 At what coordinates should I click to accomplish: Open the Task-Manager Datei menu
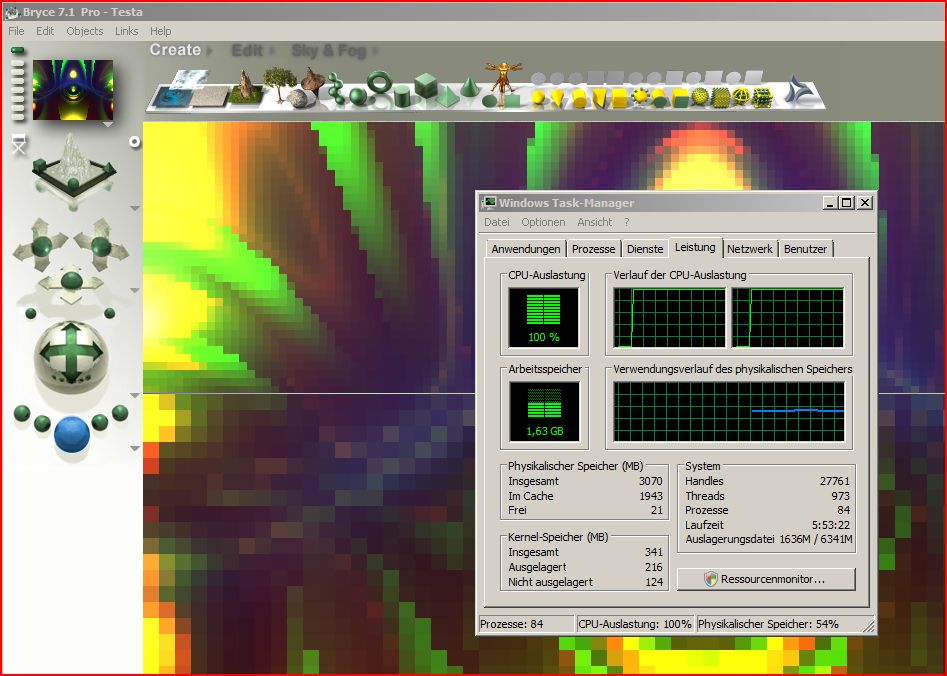pyautogui.click(x=496, y=222)
